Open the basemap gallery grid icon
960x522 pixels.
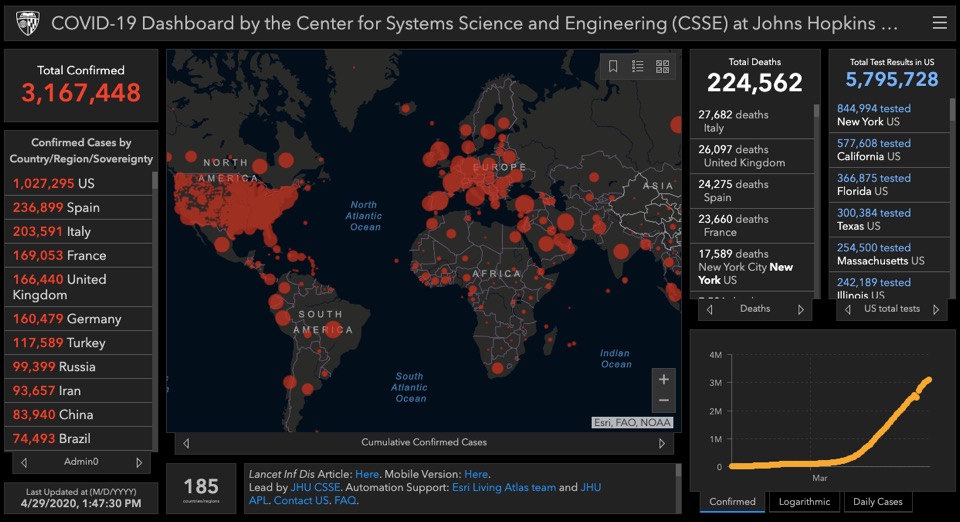[662, 66]
